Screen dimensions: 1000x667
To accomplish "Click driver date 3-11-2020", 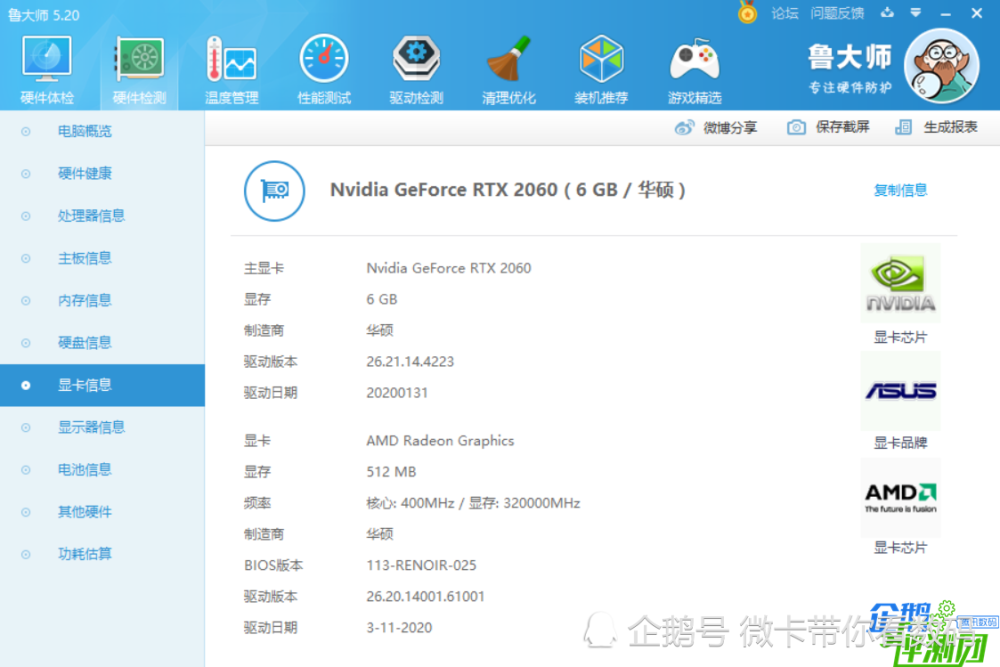I will pos(399,627).
